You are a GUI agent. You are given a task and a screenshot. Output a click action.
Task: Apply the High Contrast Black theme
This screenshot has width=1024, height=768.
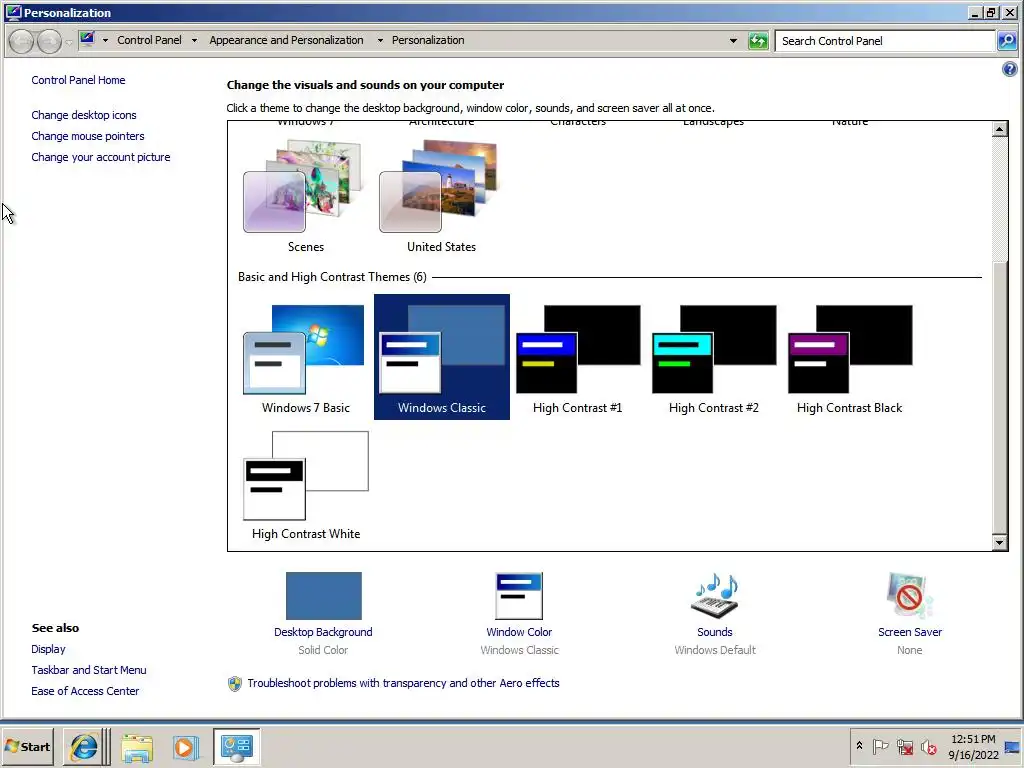click(x=849, y=357)
